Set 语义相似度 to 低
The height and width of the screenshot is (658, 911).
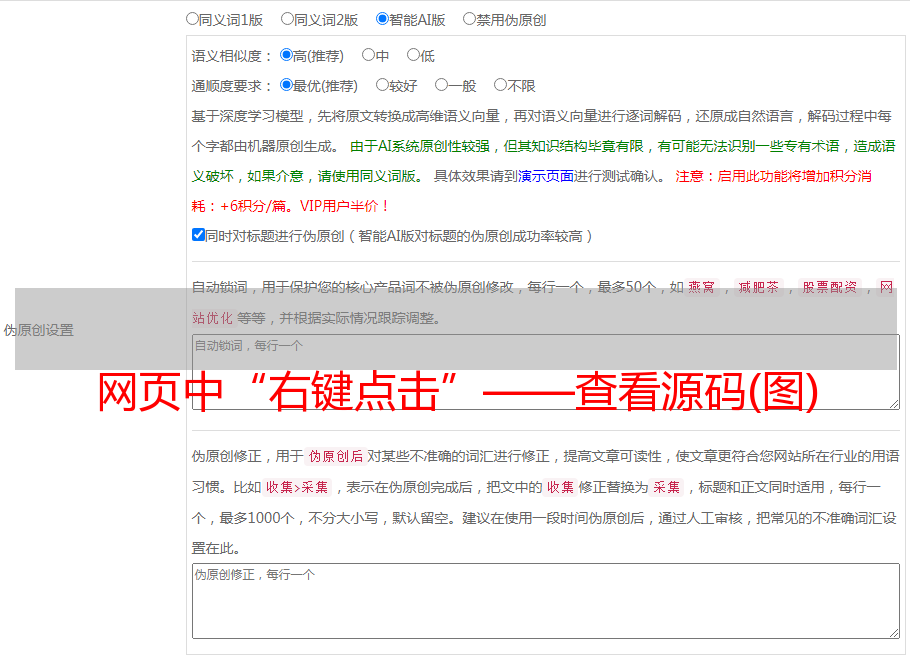tap(413, 56)
